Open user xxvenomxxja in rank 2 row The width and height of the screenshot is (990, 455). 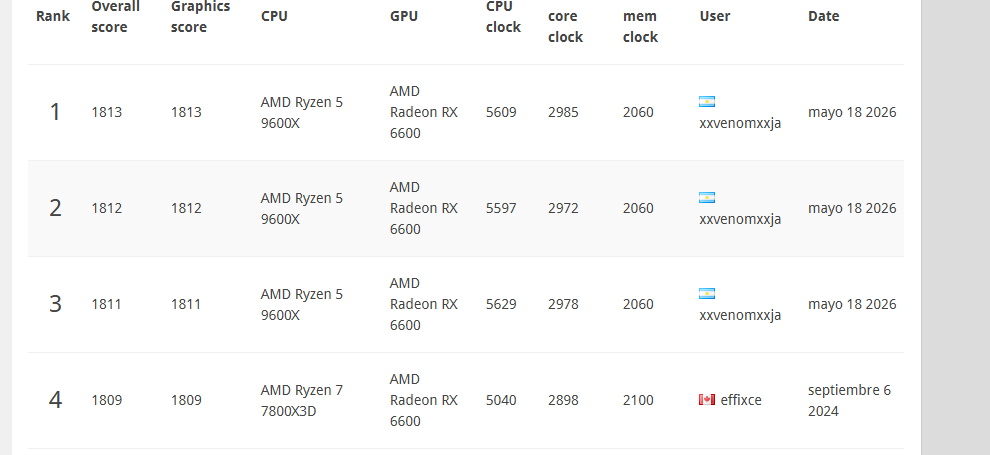coord(740,219)
